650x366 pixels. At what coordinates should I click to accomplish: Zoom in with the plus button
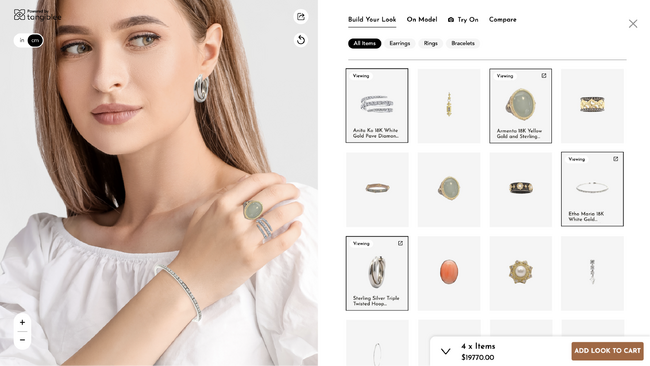[22, 322]
